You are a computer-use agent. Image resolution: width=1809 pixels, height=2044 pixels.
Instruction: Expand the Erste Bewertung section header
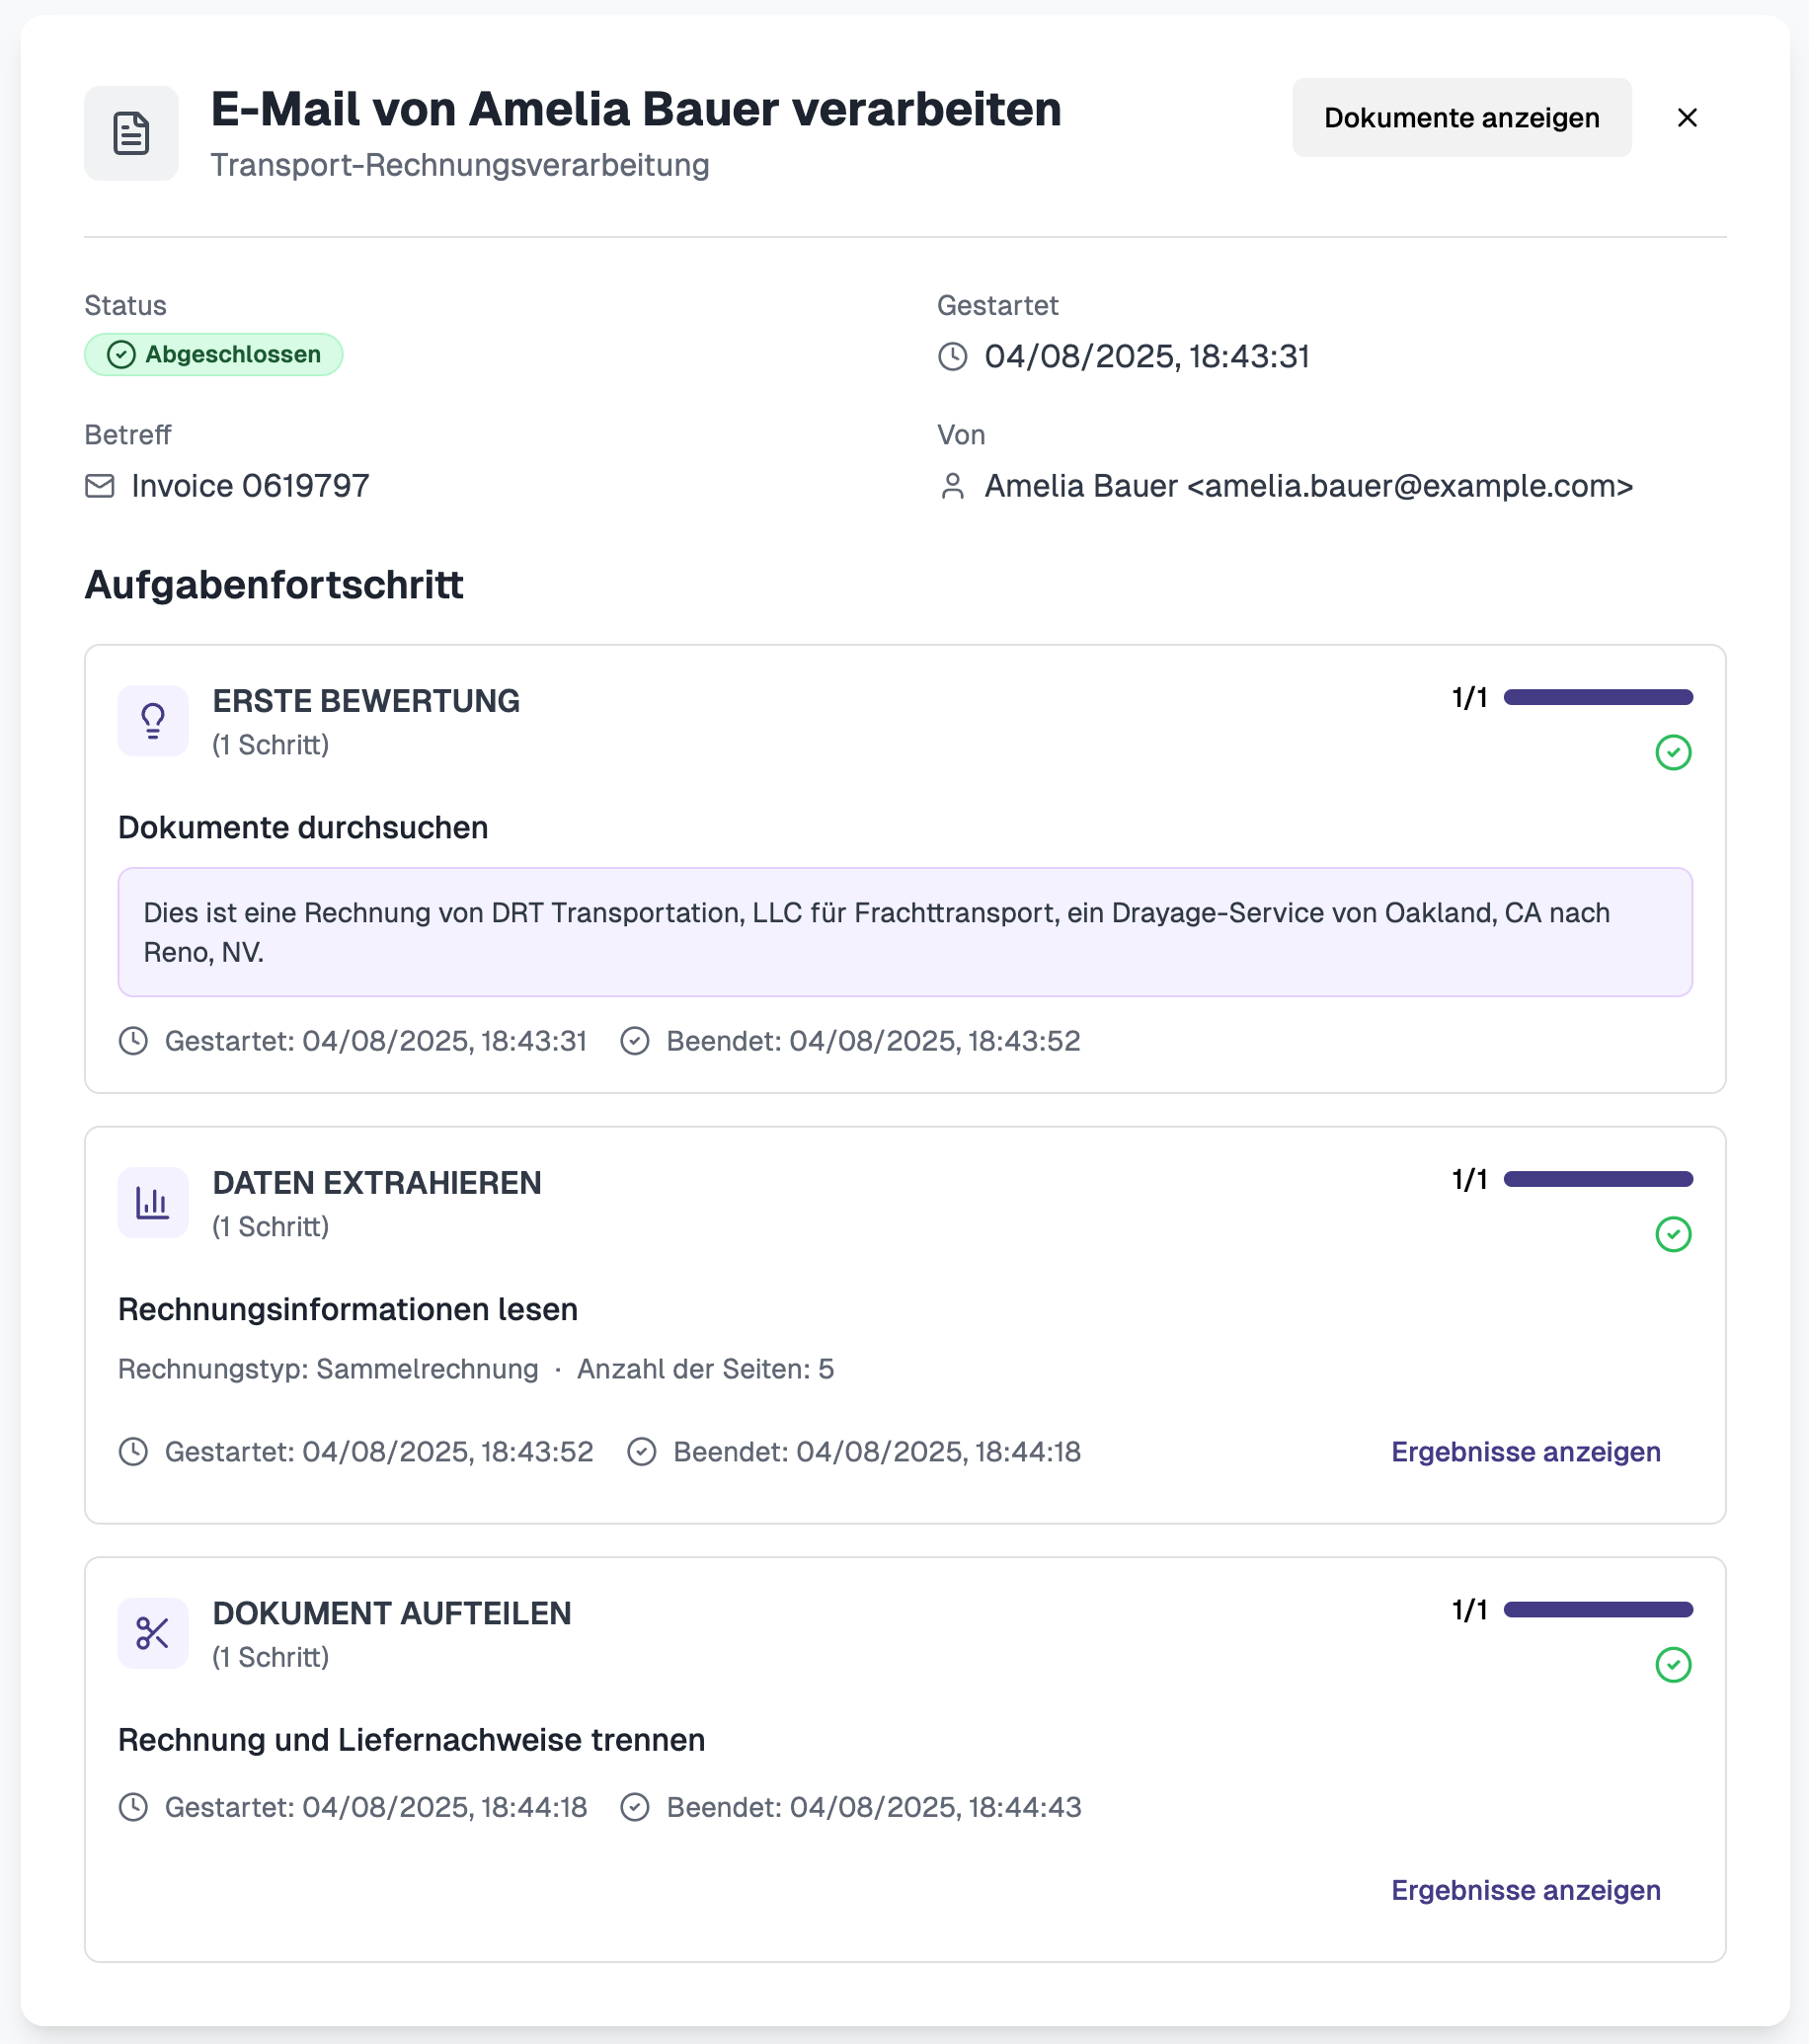pyautogui.click(x=366, y=701)
